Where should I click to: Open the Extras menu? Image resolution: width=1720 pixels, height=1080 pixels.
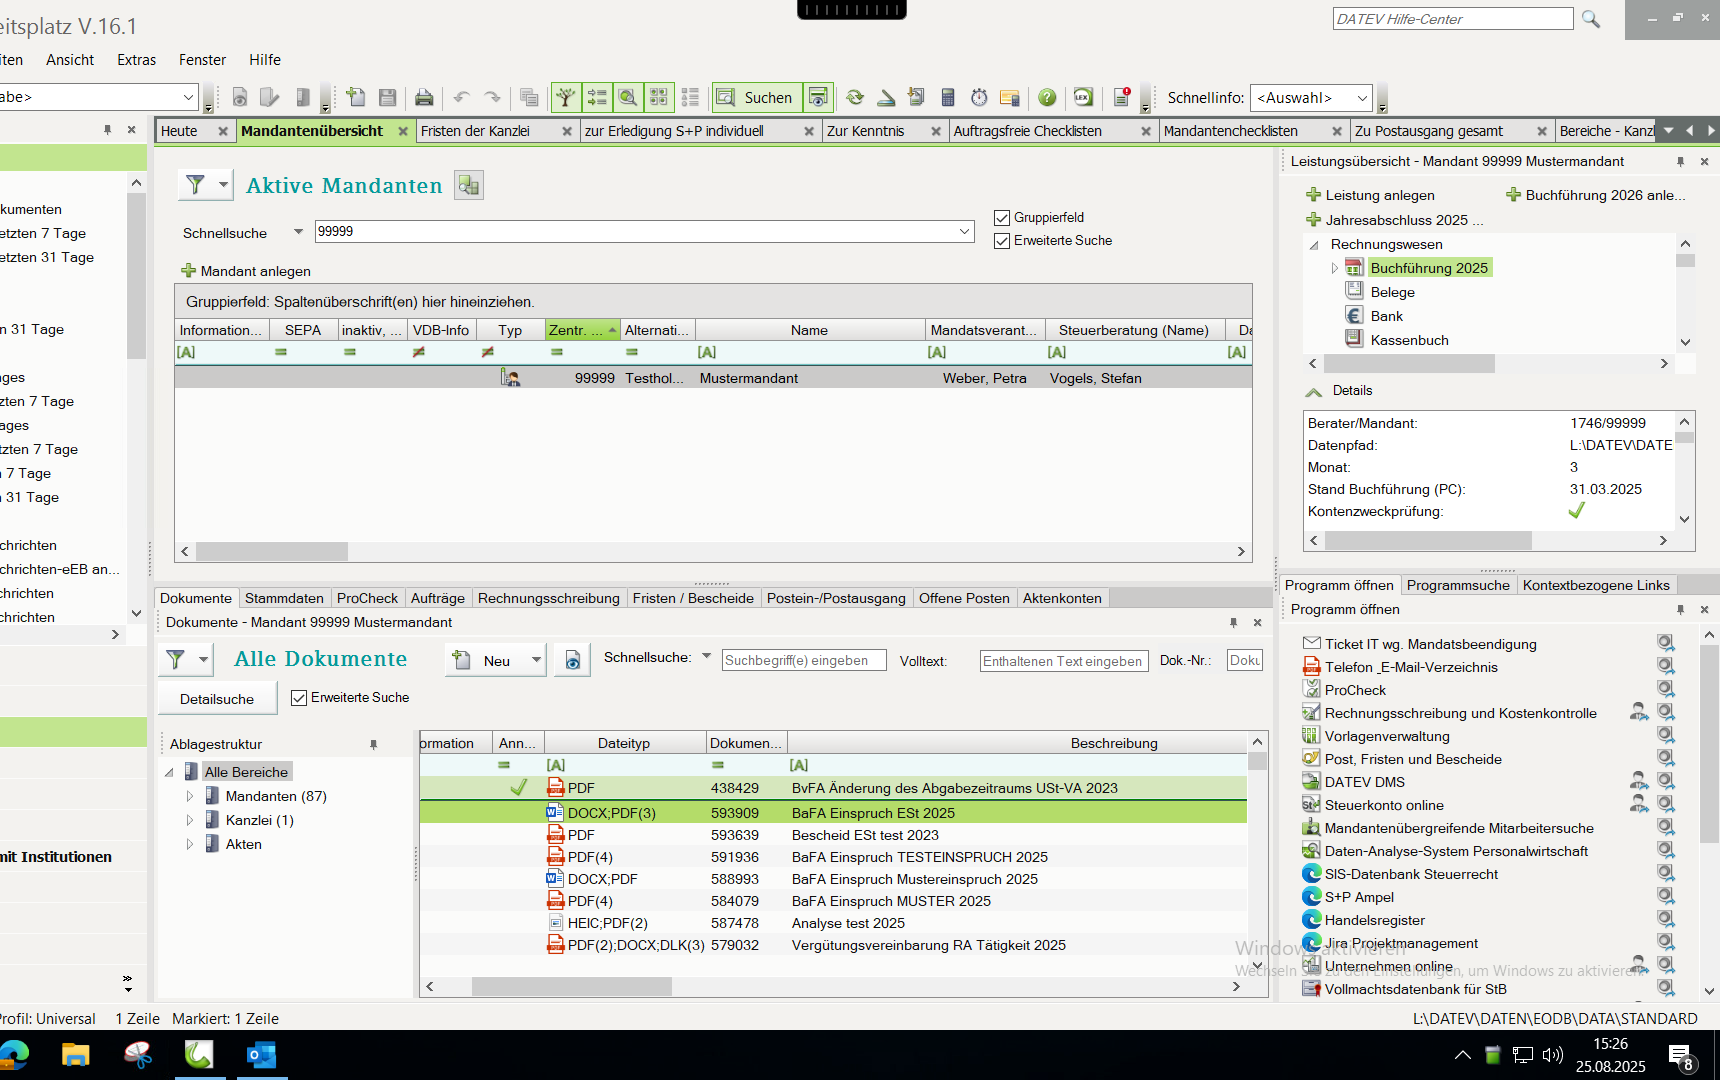tap(136, 60)
